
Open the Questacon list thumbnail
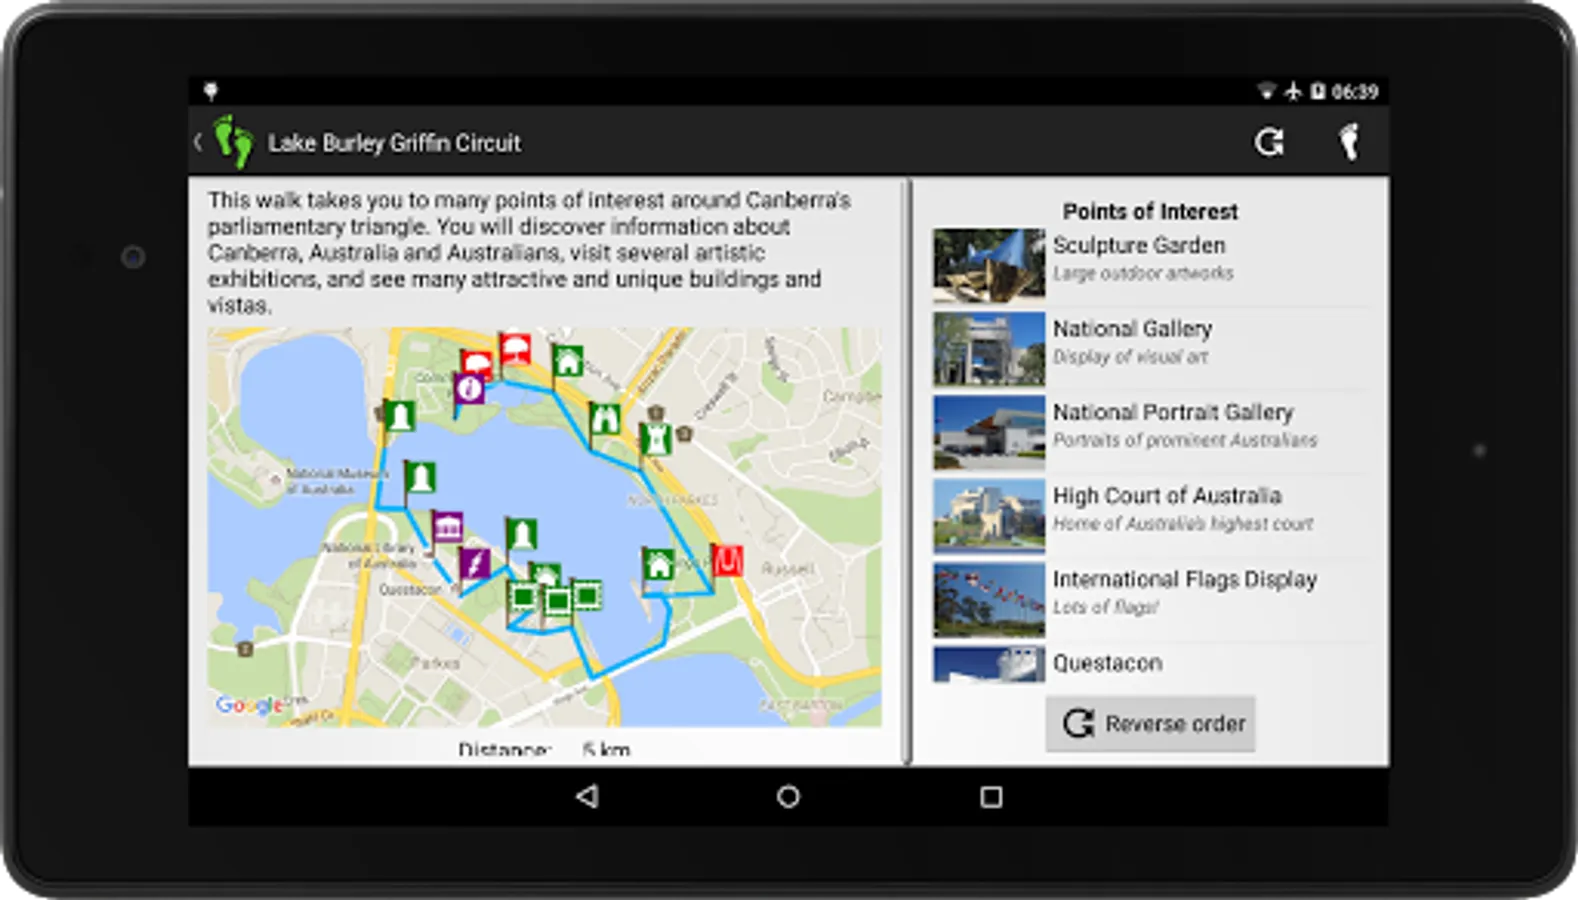coord(989,664)
